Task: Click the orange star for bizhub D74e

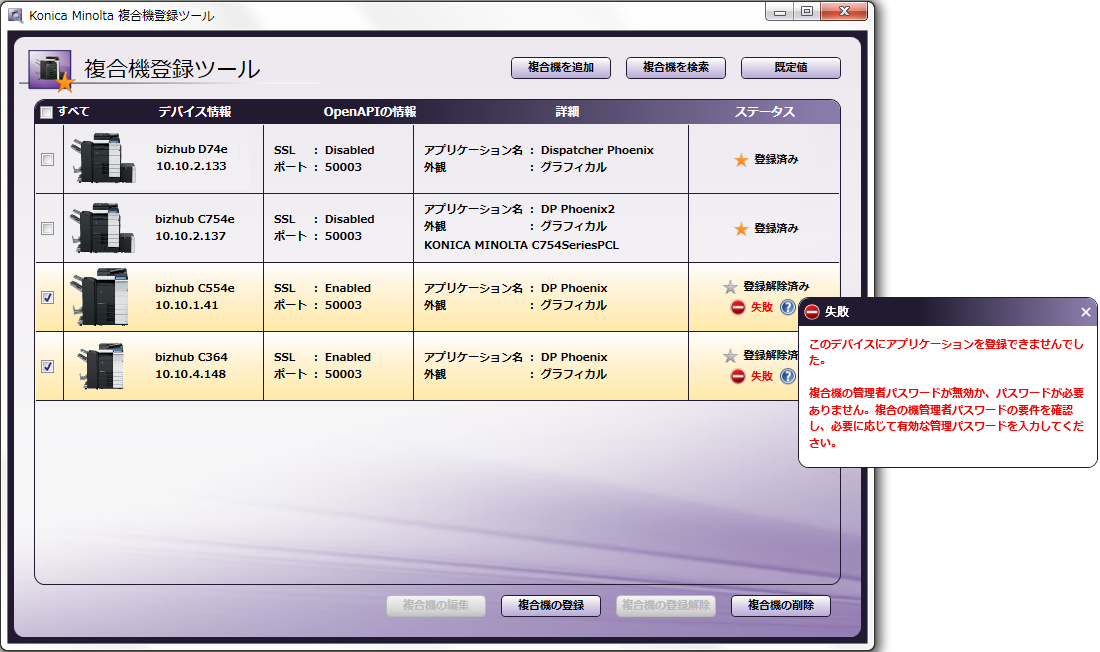Action: tap(741, 160)
